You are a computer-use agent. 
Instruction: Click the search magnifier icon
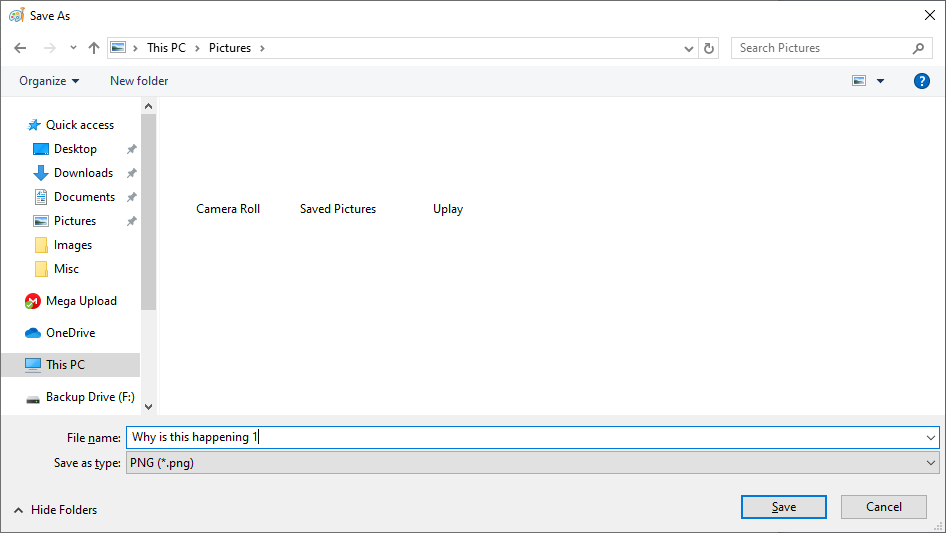click(918, 48)
